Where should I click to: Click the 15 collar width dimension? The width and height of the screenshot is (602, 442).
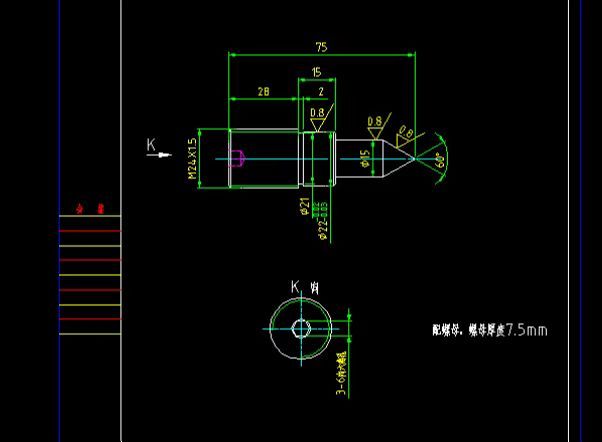(316, 72)
